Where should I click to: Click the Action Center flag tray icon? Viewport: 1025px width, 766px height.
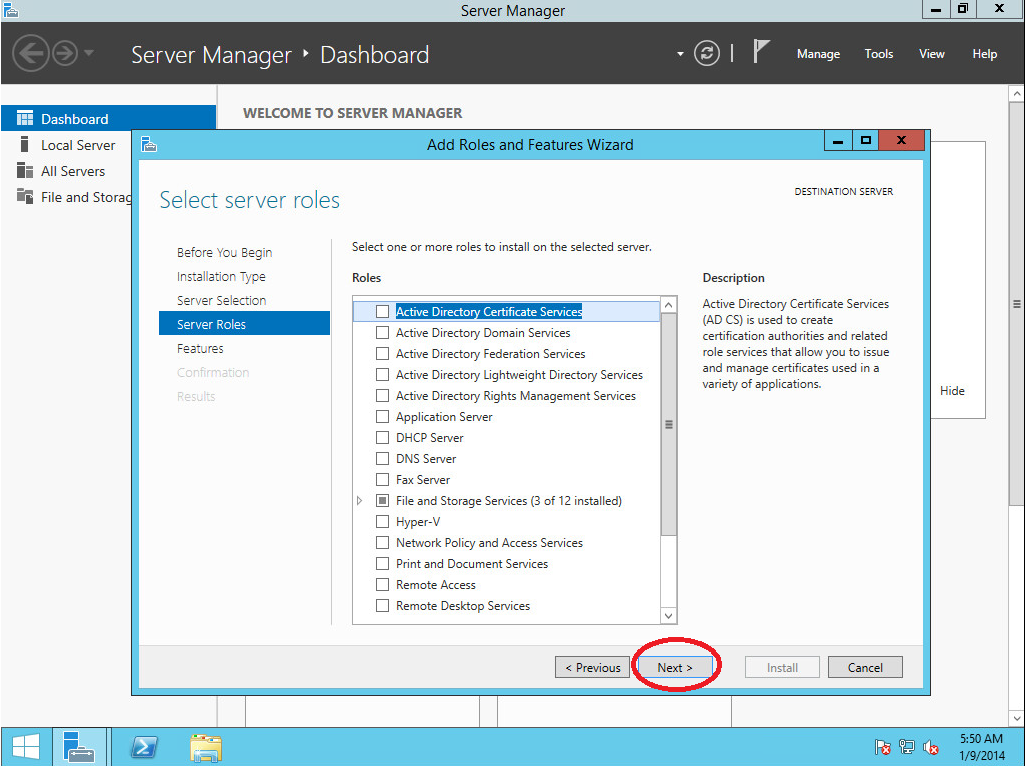pyautogui.click(x=882, y=747)
